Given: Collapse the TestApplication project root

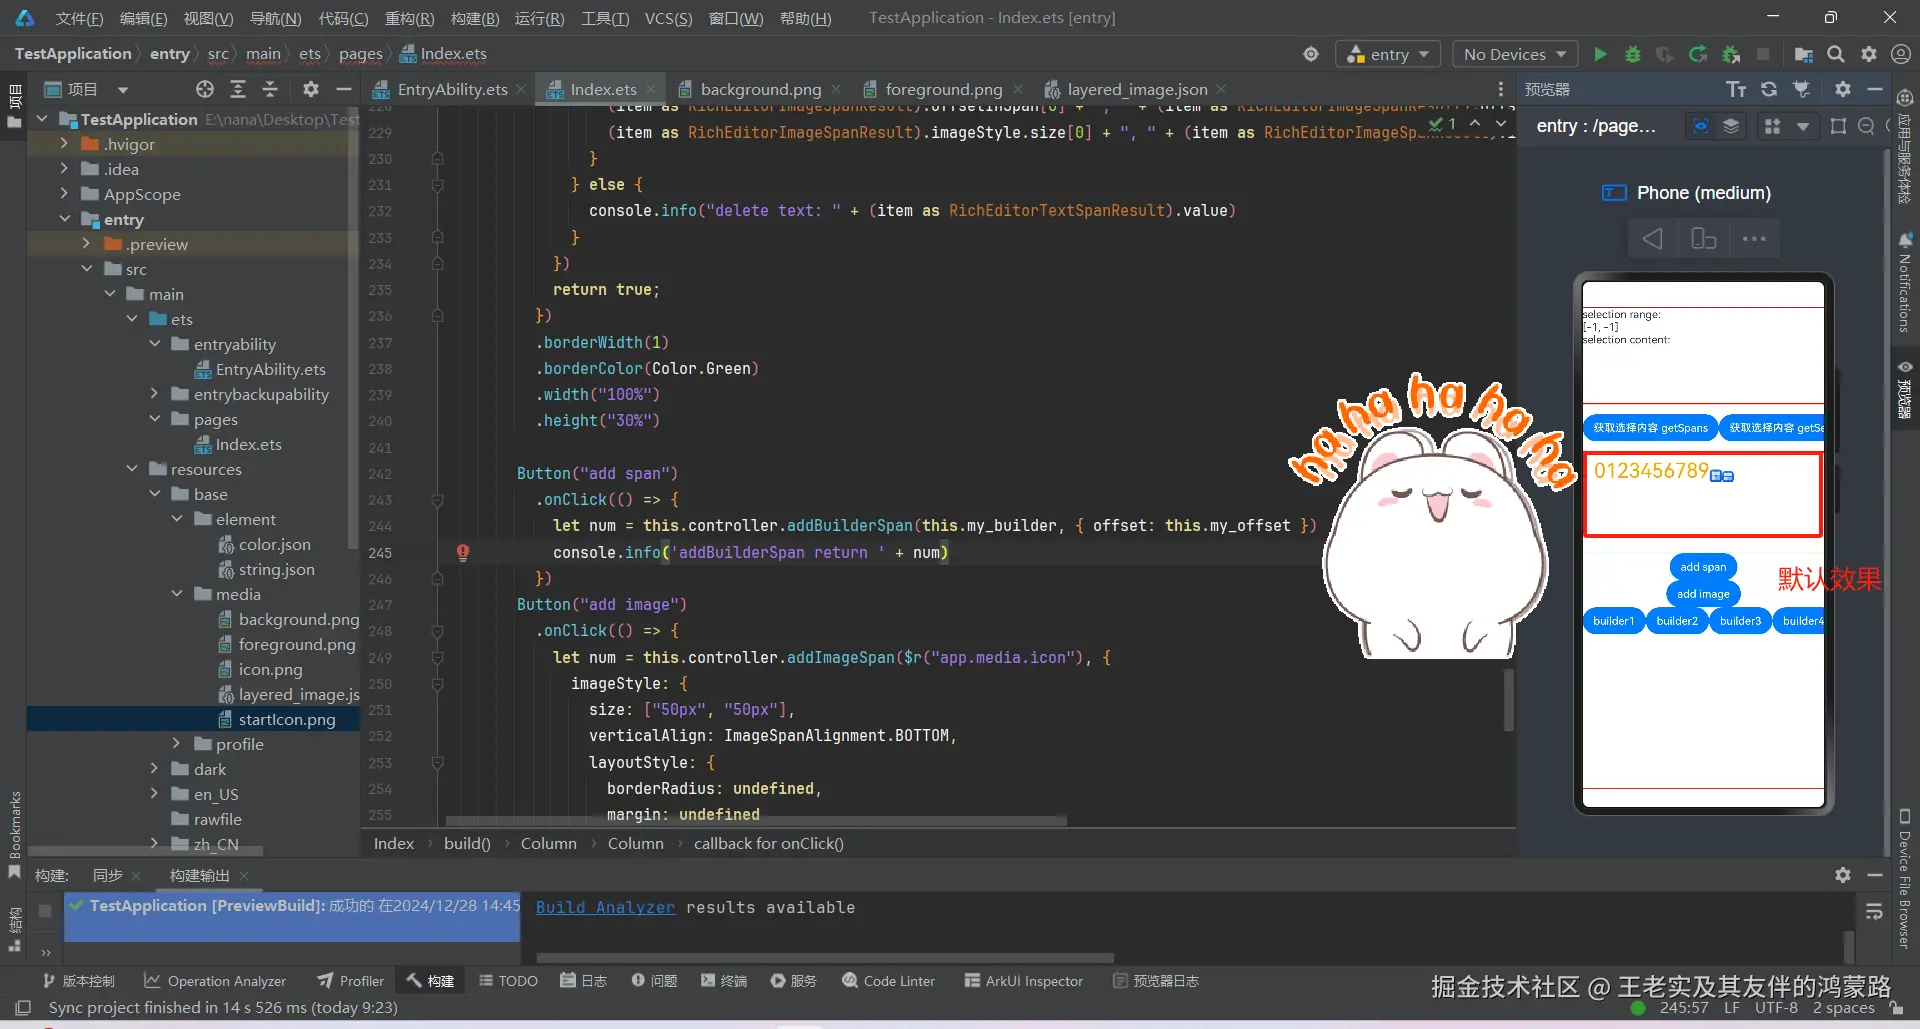Looking at the screenshot, I should pyautogui.click(x=42, y=118).
